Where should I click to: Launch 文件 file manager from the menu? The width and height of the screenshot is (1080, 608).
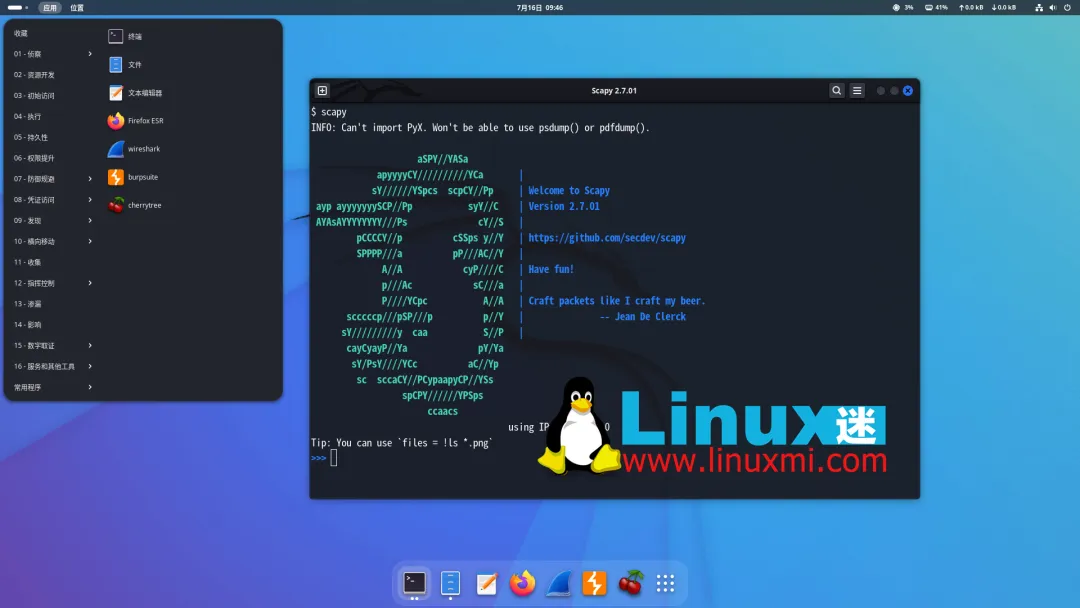(x=125, y=65)
